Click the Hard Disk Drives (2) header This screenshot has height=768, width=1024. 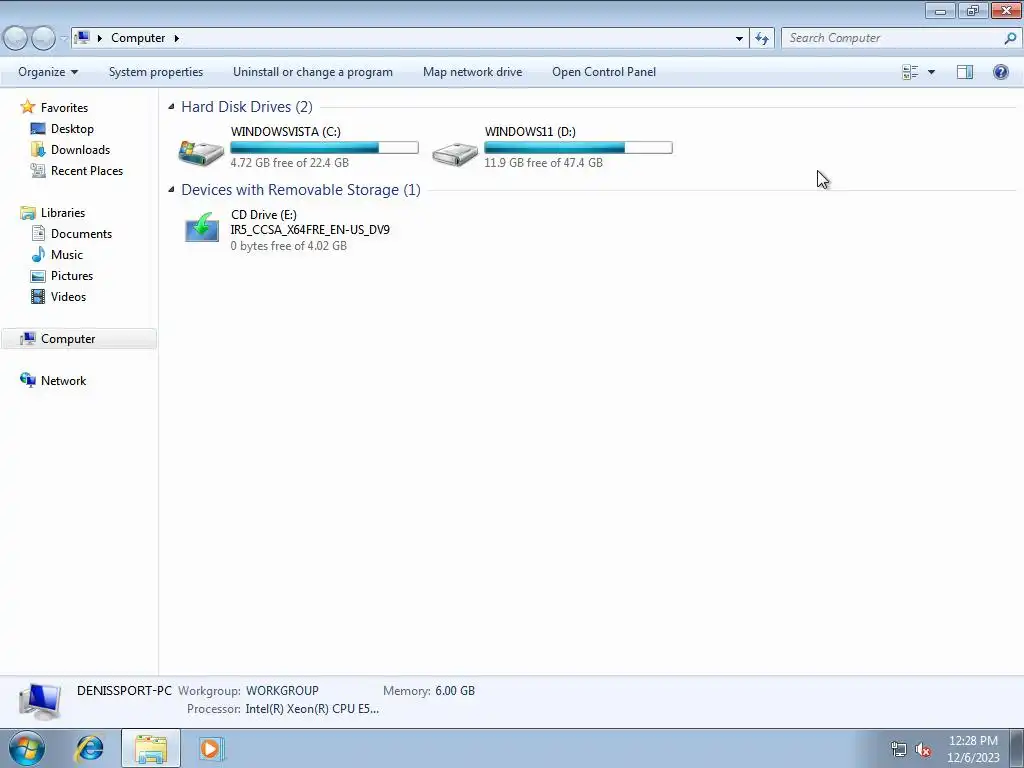click(247, 106)
